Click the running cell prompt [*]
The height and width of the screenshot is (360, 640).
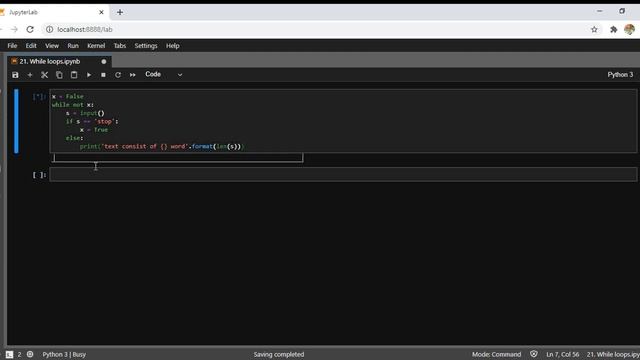click(39, 97)
